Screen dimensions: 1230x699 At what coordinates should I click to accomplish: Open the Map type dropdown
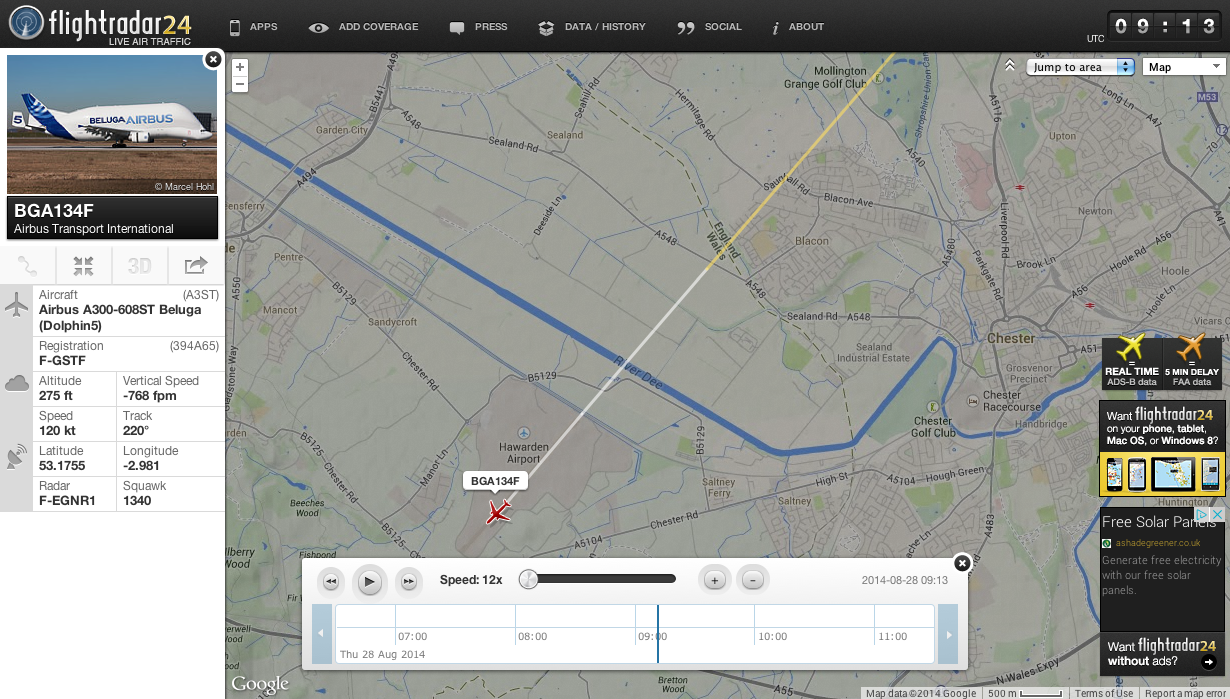(1184, 67)
